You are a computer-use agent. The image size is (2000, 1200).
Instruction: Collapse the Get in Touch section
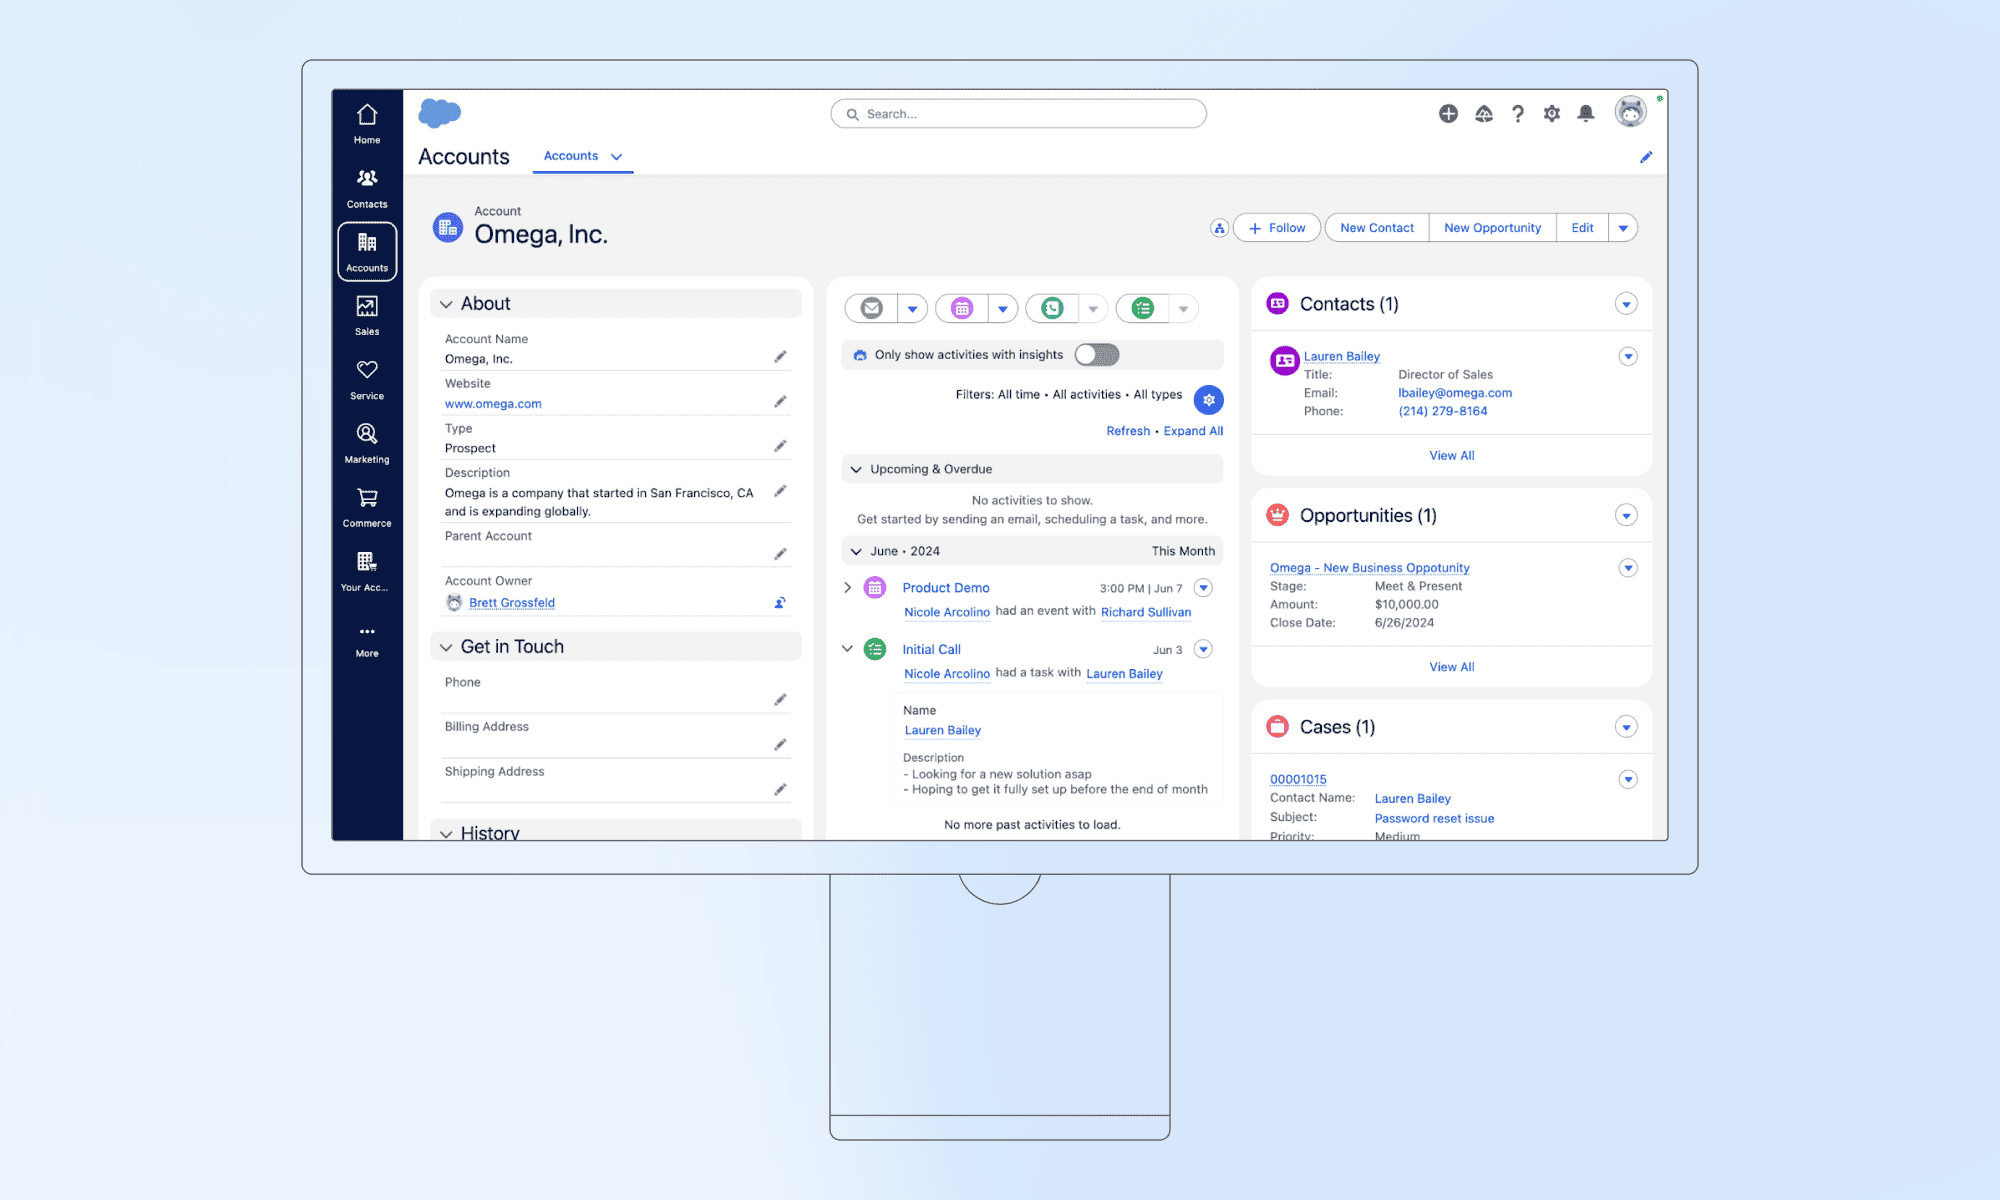(x=446, y=646)
